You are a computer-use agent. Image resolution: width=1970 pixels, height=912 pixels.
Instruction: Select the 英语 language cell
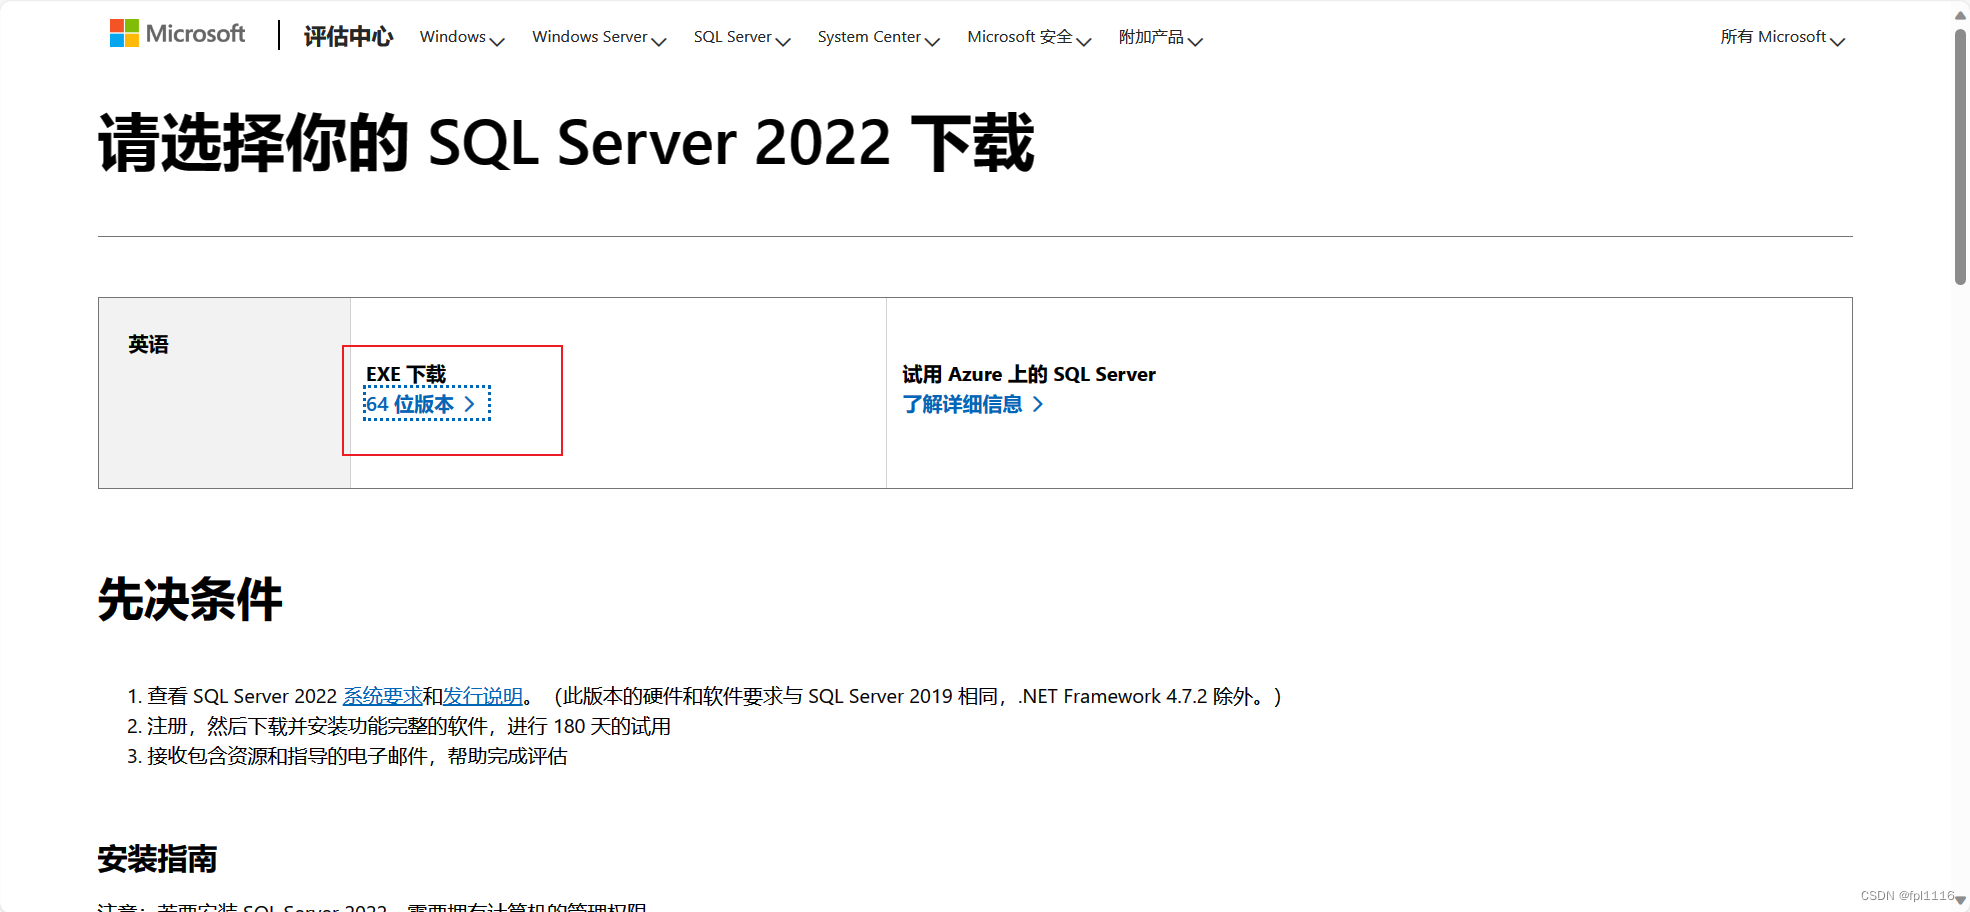click(224, 393)
